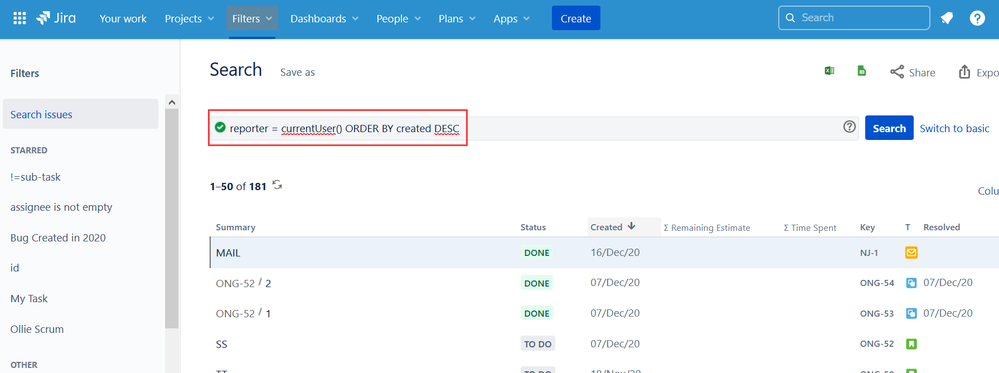999x373 pixels.
Task: Click the sub-task type icon for ONG-54
Action: 912,283
